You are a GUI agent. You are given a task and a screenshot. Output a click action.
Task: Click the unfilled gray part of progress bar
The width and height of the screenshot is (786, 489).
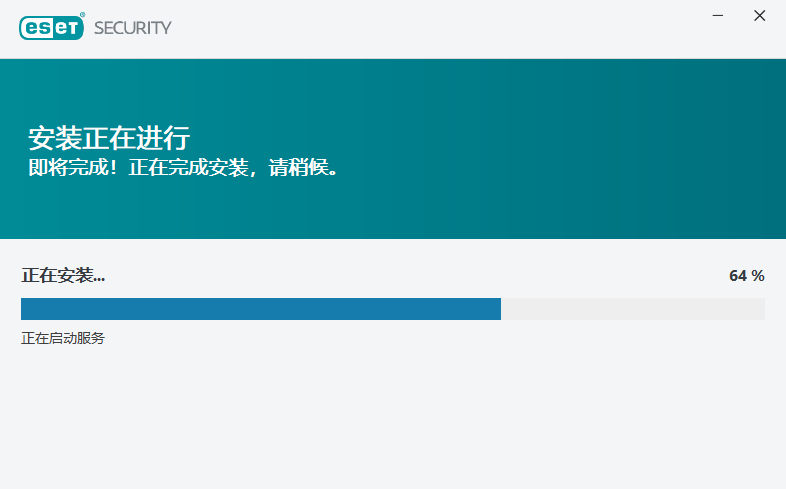(633, 309)
